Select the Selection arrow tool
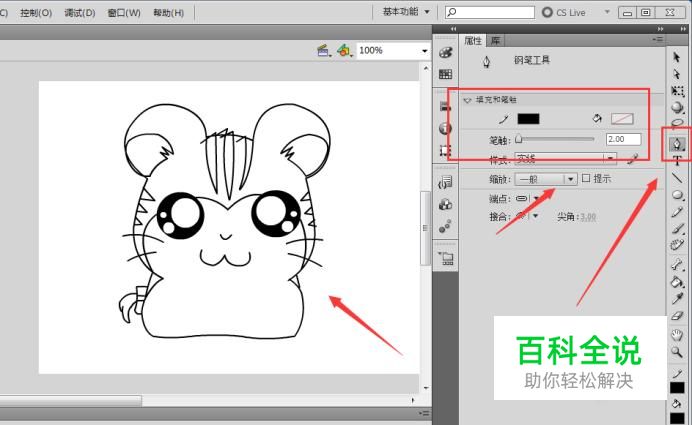 pyautogui.click(x=677, y=57)
